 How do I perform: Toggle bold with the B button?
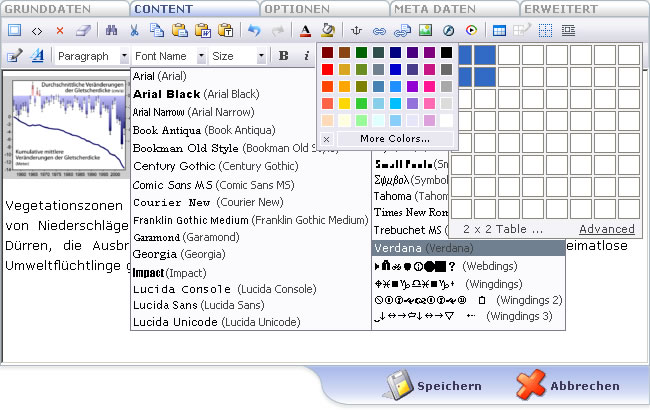pyautogui.click(x=284, y=56)
